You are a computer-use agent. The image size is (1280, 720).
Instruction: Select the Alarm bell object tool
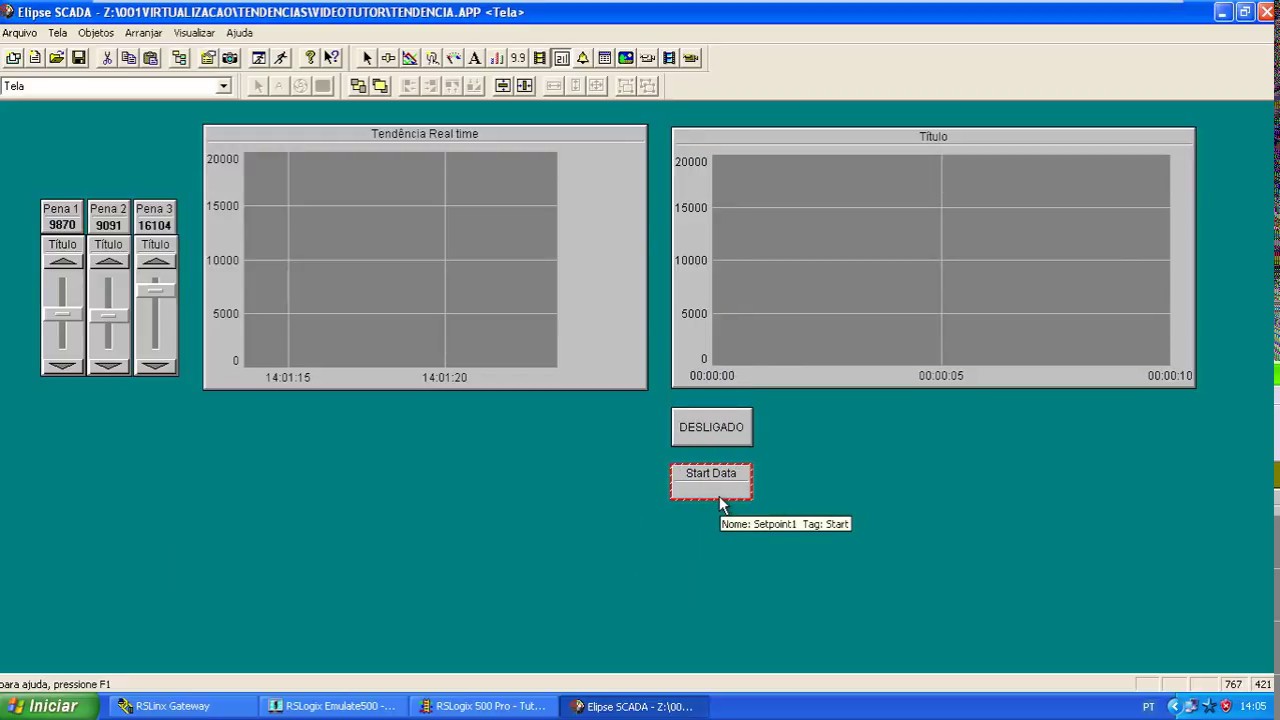pyautogui.click(x=583, y=58)
